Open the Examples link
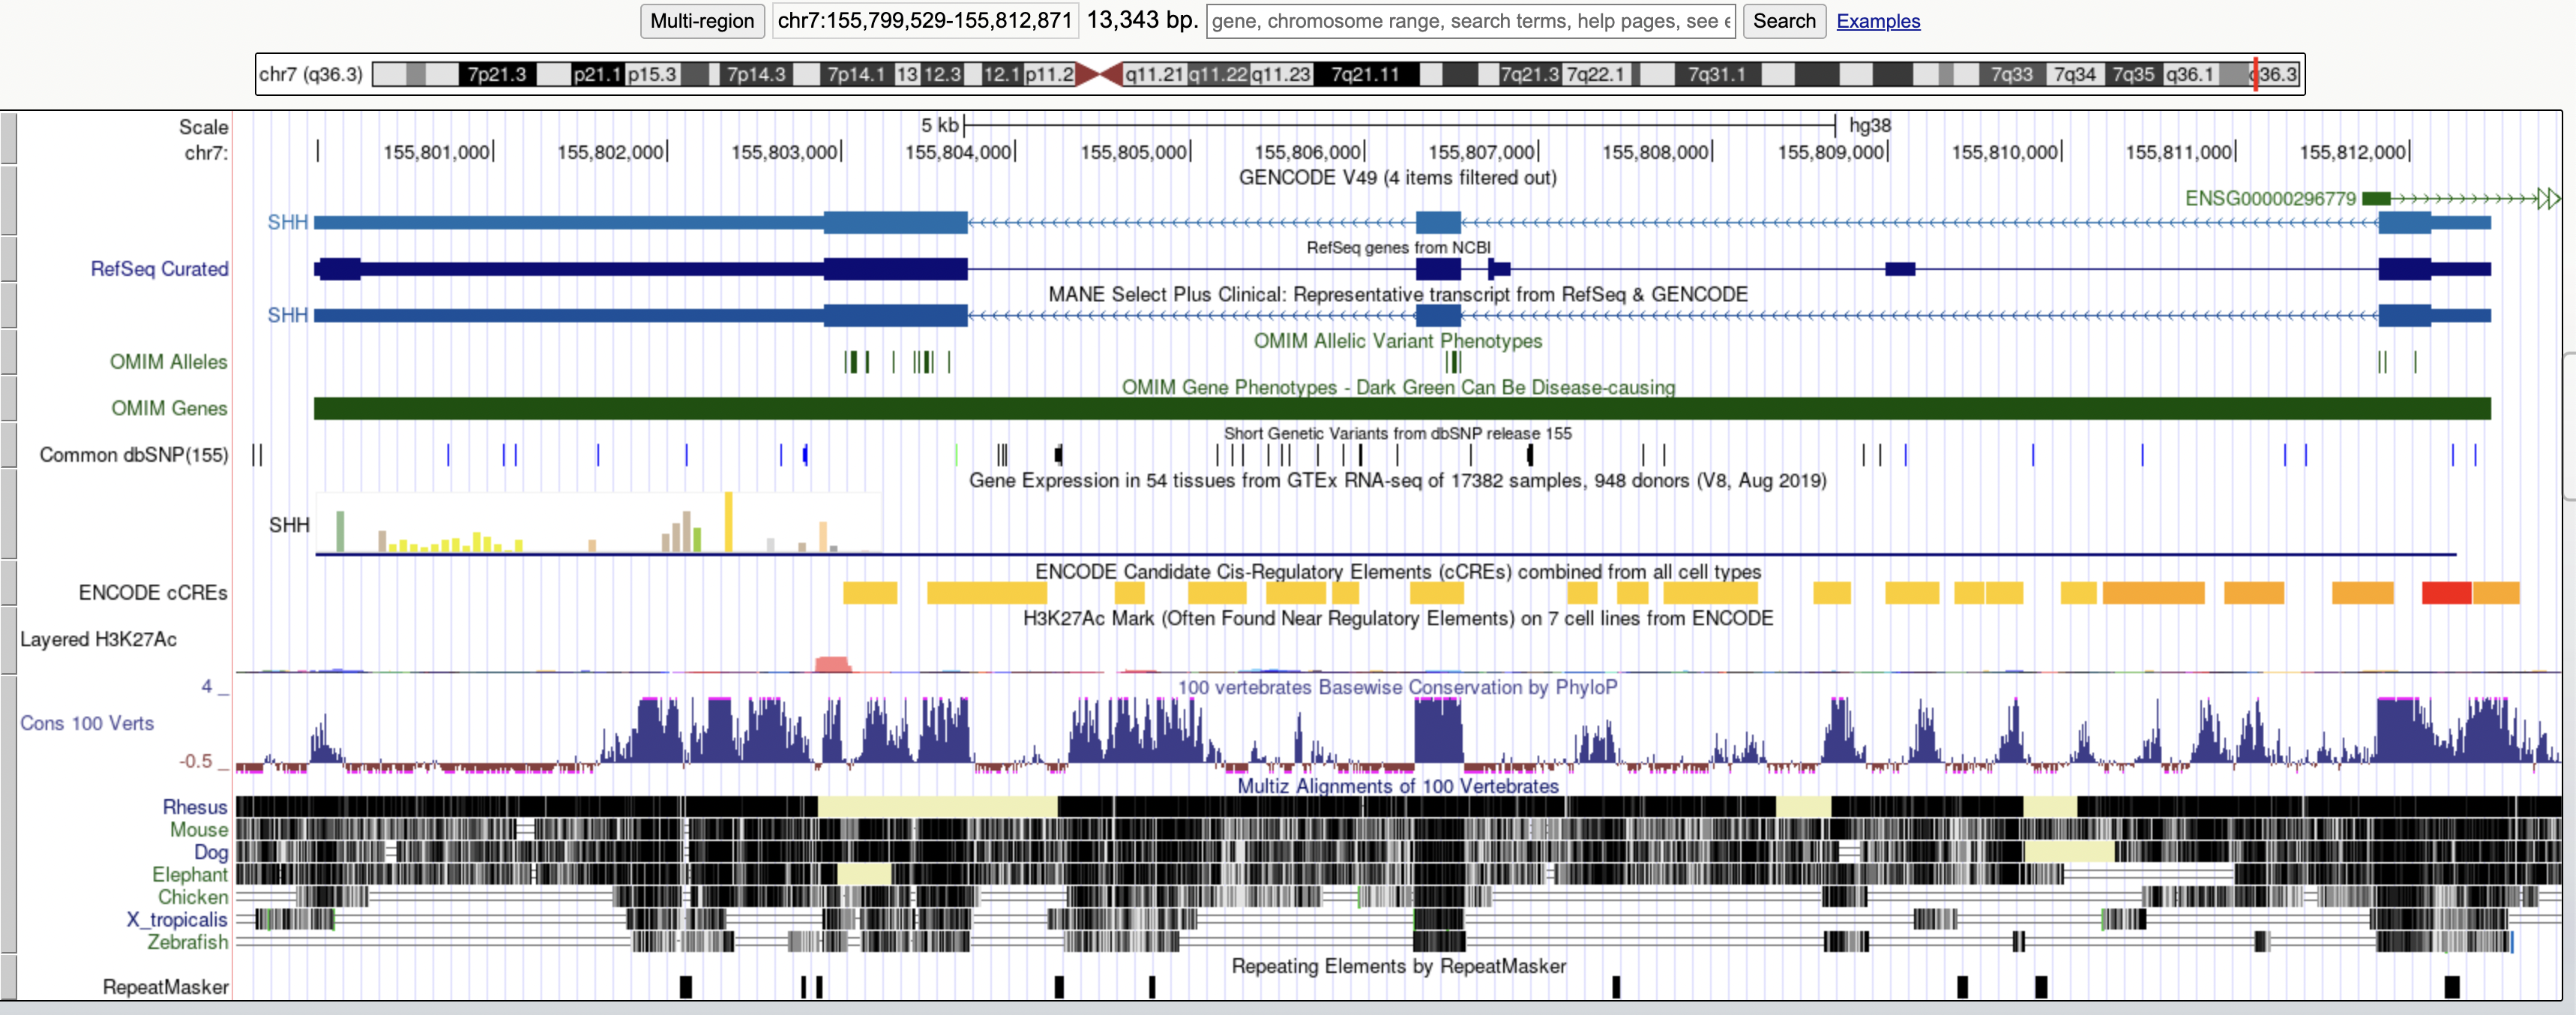 point(1878,21)
